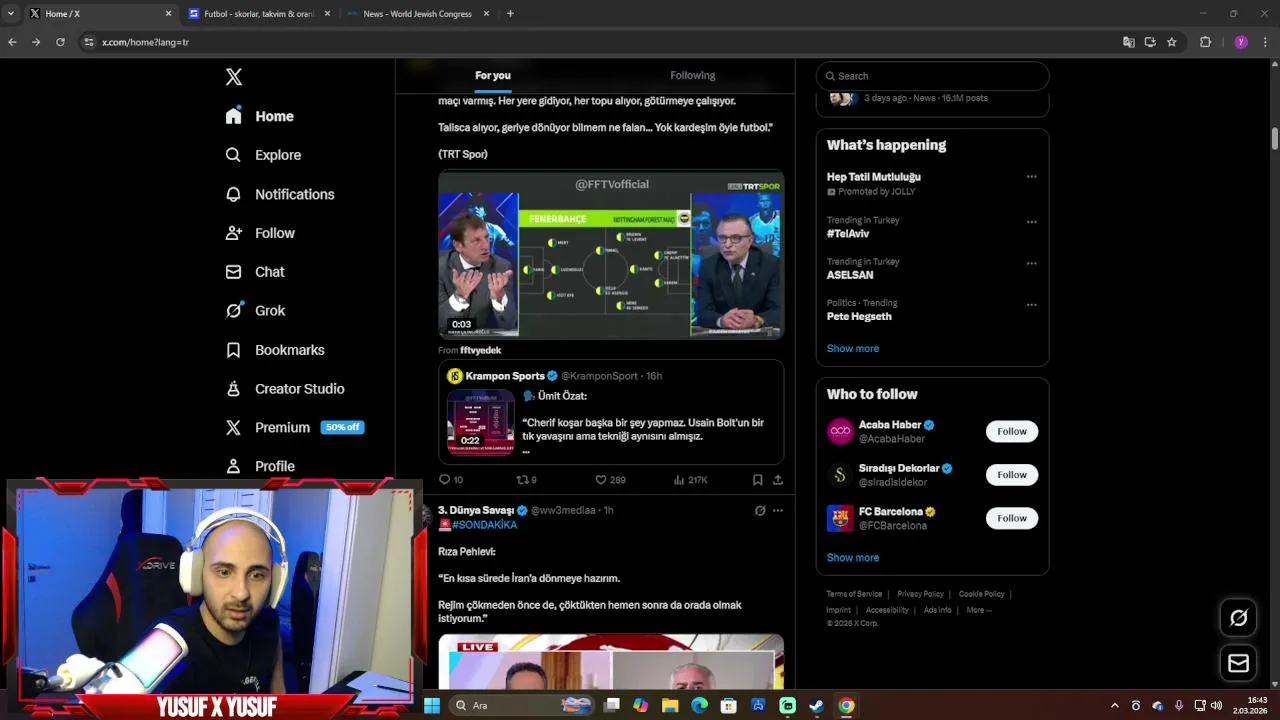1280x720 pixels.
Task: Reload the current page
Action: coord(60,42)
